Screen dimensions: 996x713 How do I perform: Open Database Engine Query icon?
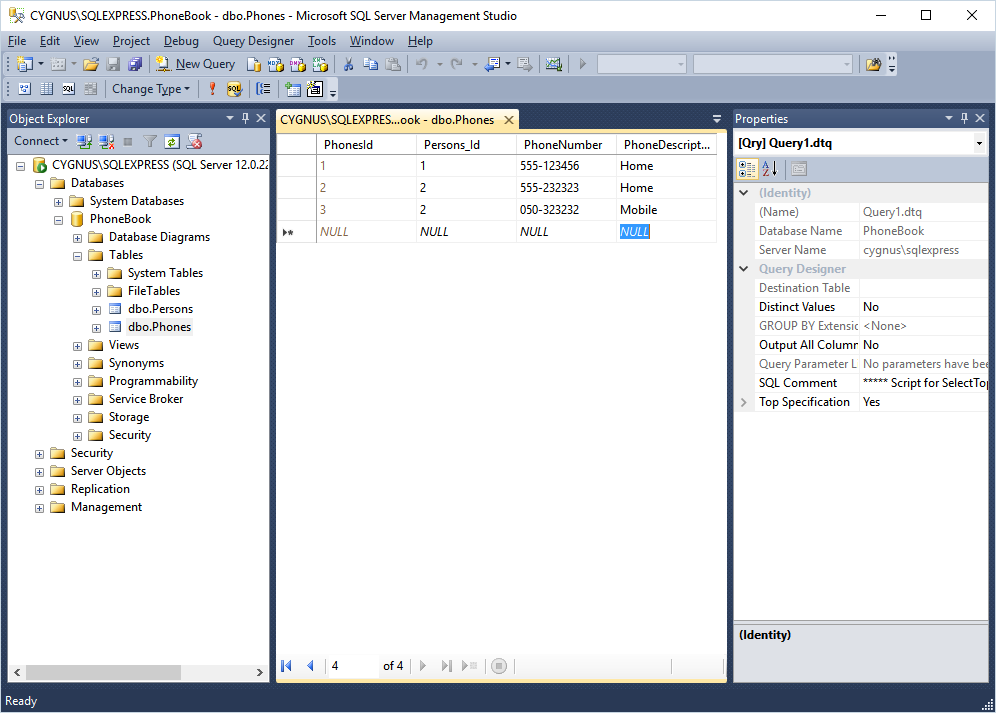point(253,64)
